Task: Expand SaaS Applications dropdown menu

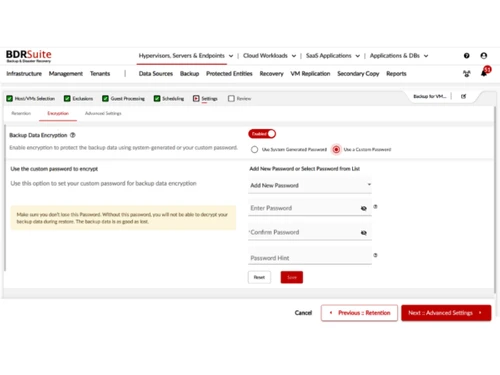Action: (x=333, y=56)
